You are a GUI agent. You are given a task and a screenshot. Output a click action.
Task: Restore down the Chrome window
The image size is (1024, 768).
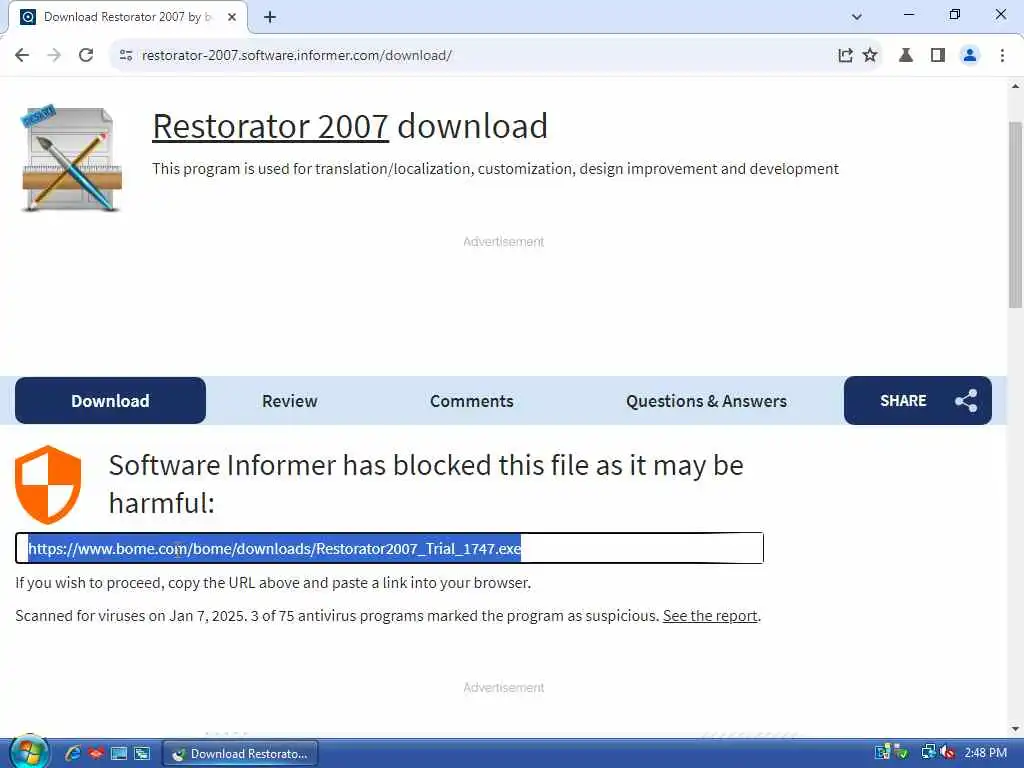point(955,14)
